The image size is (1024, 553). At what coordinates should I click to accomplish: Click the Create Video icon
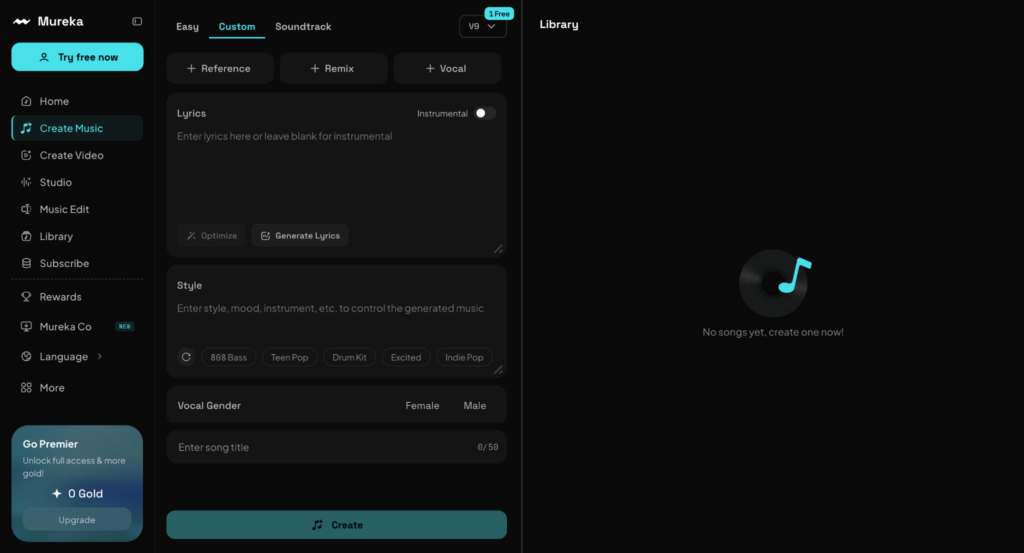[26, 155]
